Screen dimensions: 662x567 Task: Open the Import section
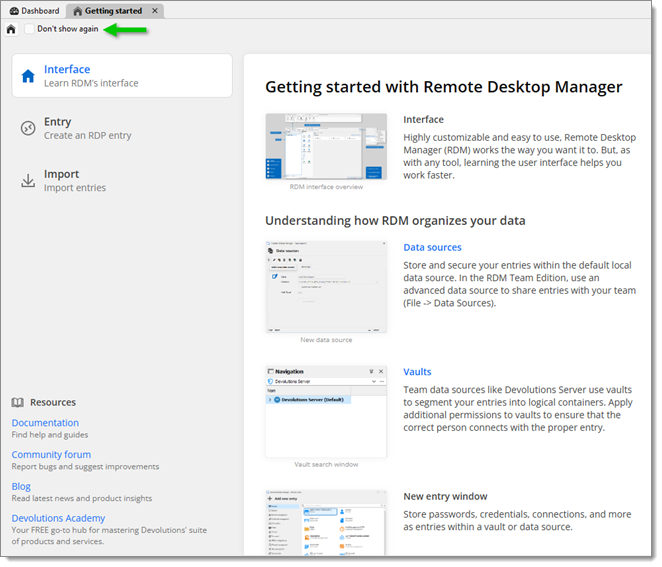[122, 180]
